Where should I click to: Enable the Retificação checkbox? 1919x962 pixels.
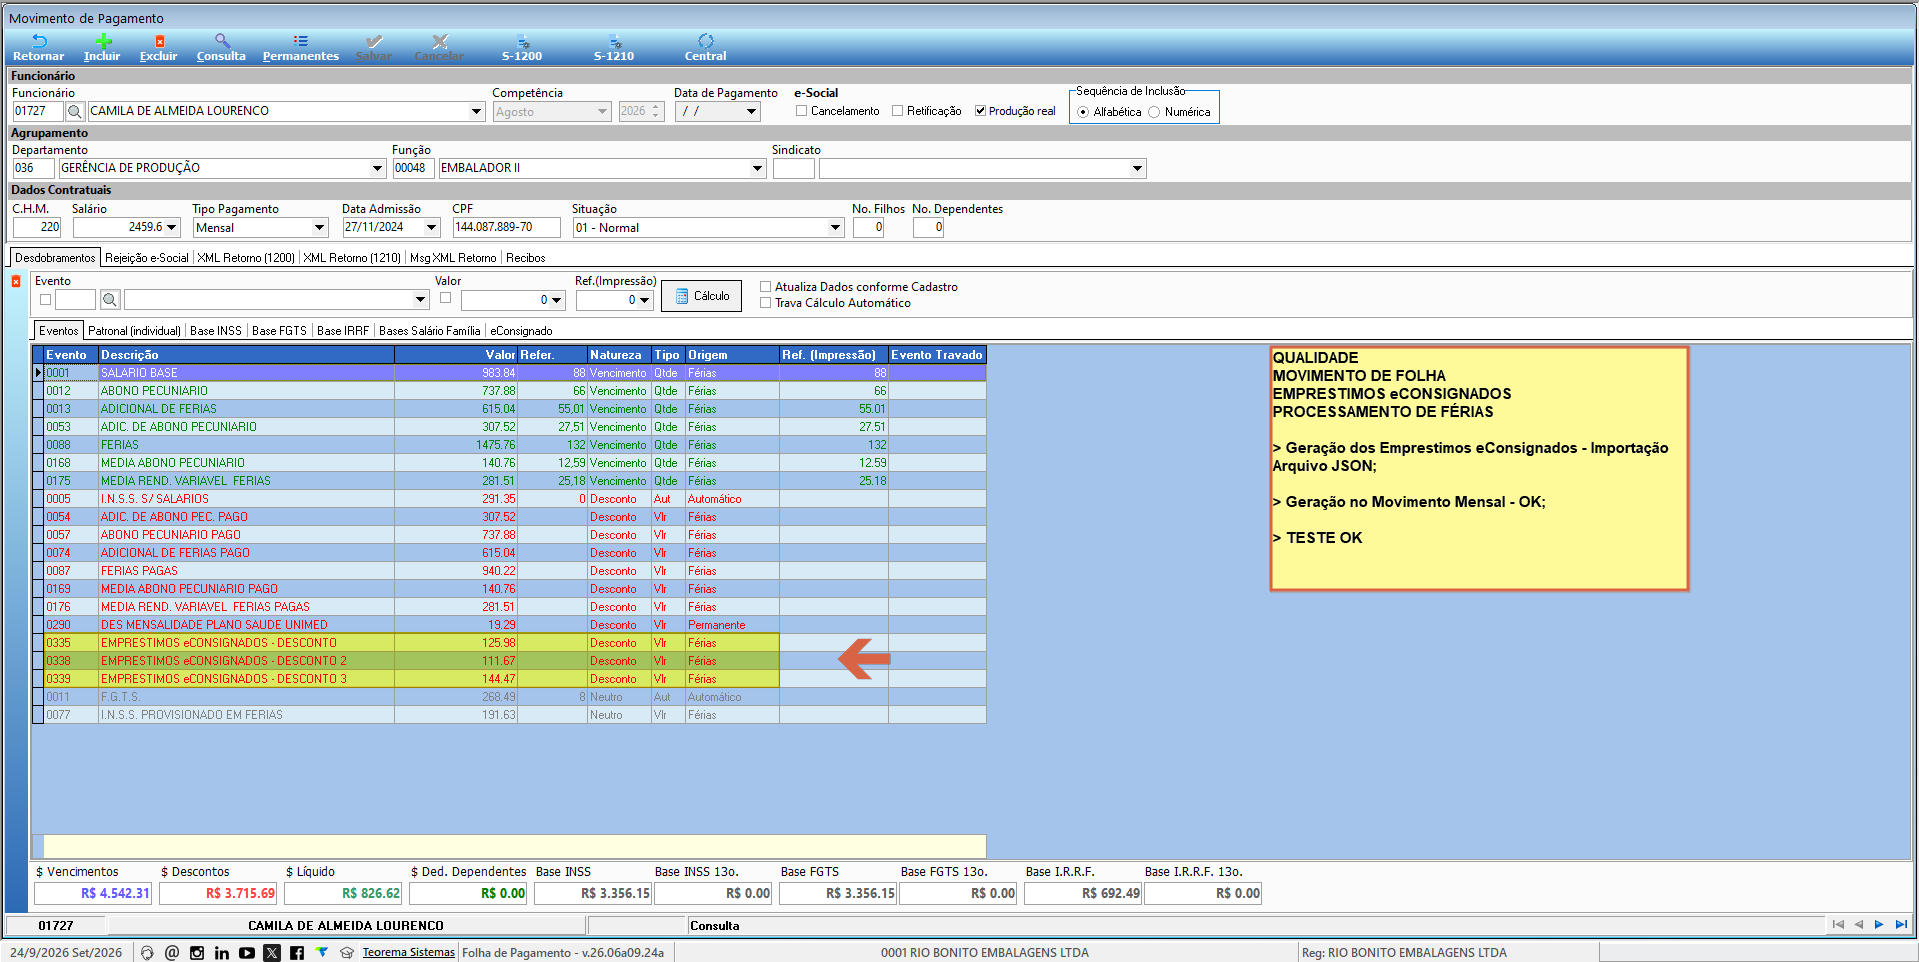click(x=897, y=111)
